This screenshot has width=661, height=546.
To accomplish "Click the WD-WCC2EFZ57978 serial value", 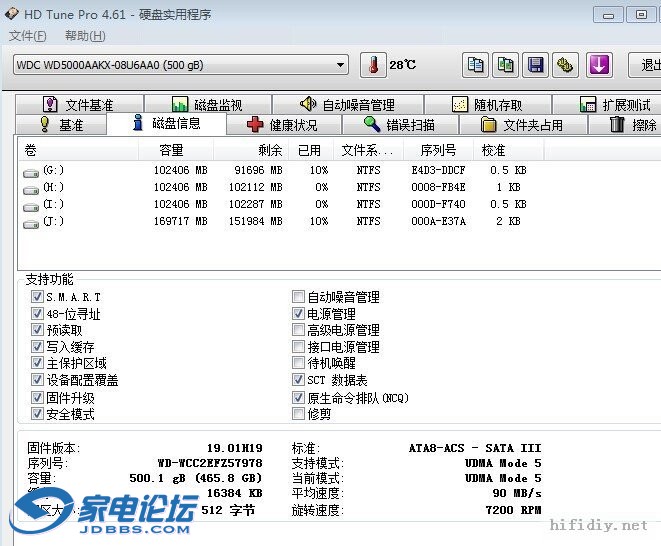I will (x=210, y=463).
